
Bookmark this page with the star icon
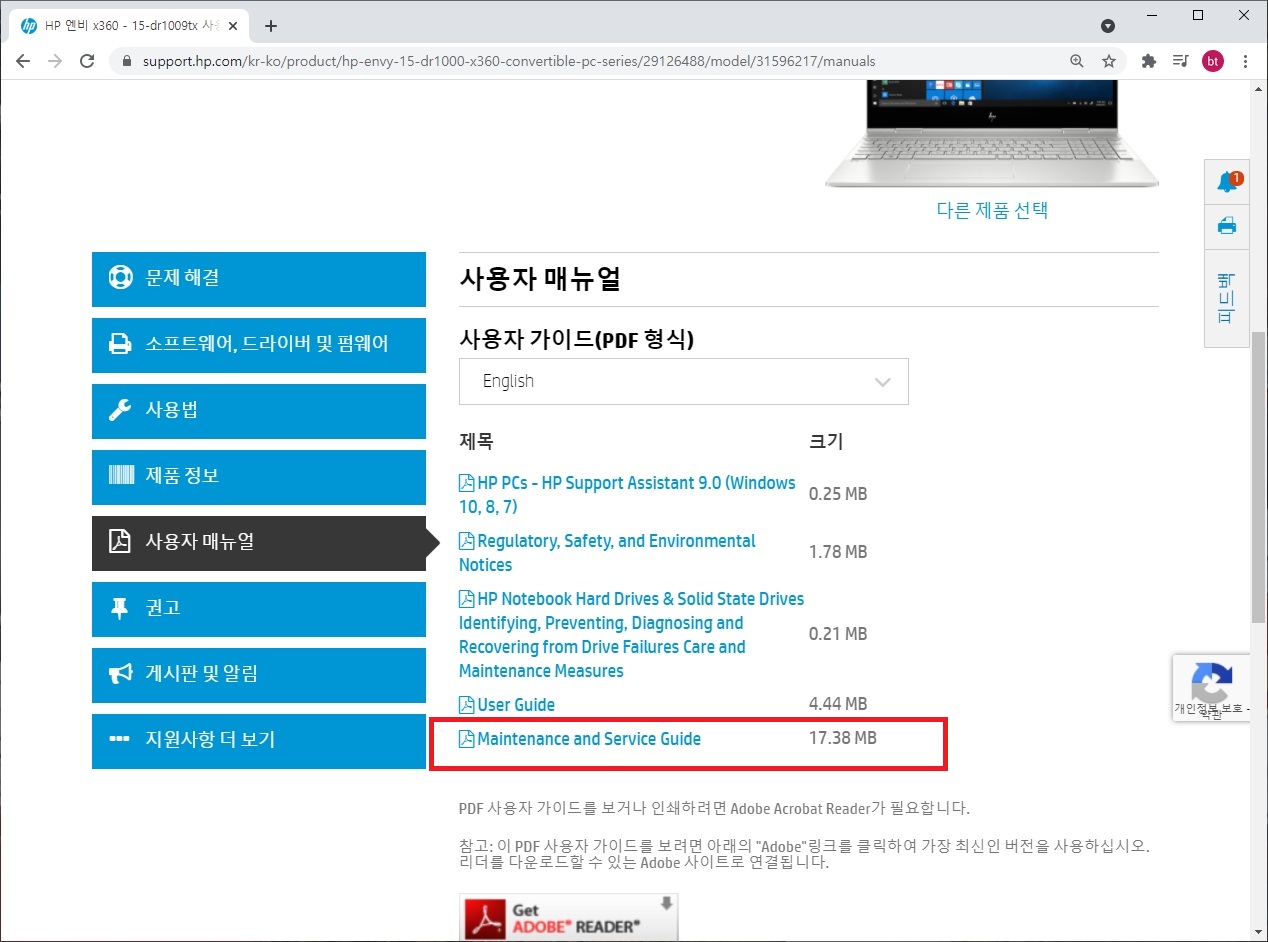click(x=1109, y=61)
